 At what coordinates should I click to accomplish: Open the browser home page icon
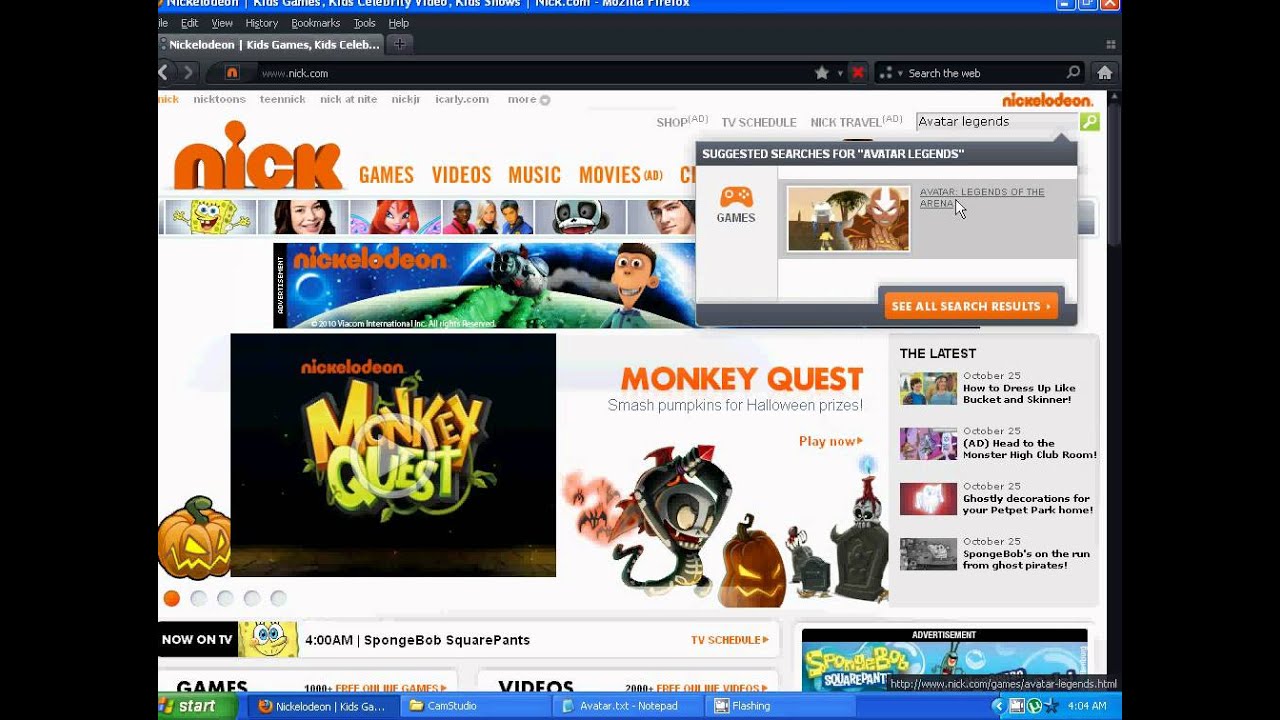(x=1105, y=72)
